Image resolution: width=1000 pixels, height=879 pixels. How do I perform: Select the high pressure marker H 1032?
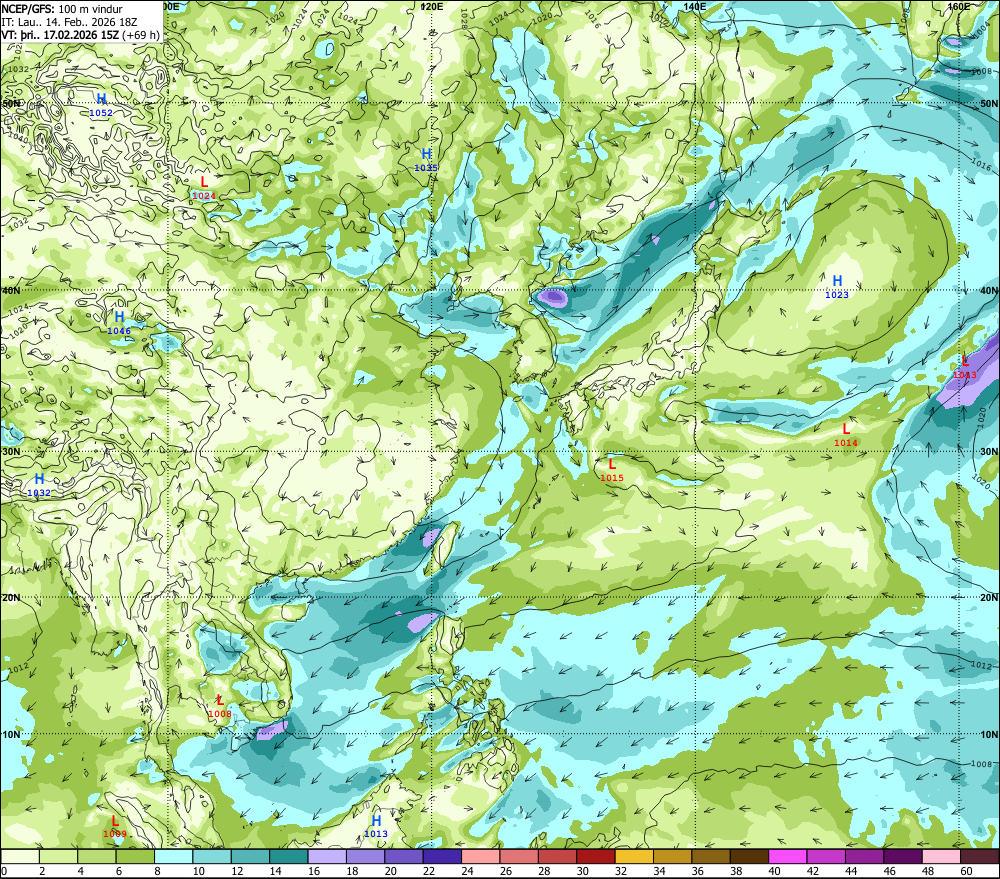[x=39, y=484]
